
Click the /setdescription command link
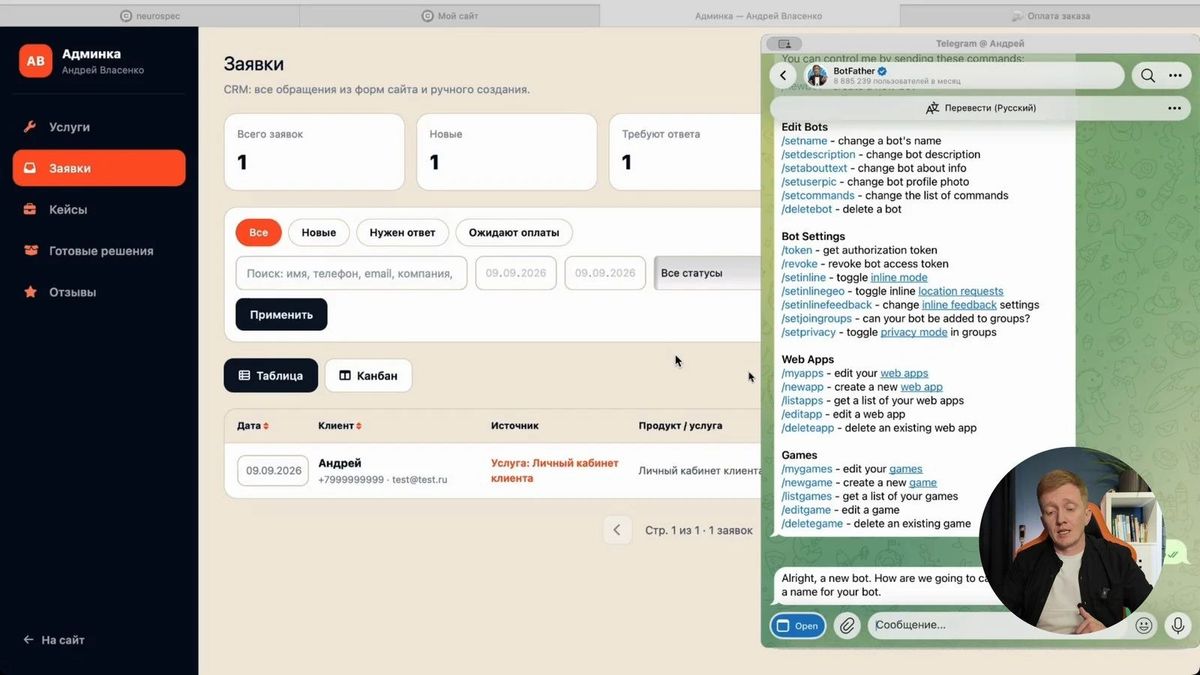pyautogui.click(x=819, y=155)
